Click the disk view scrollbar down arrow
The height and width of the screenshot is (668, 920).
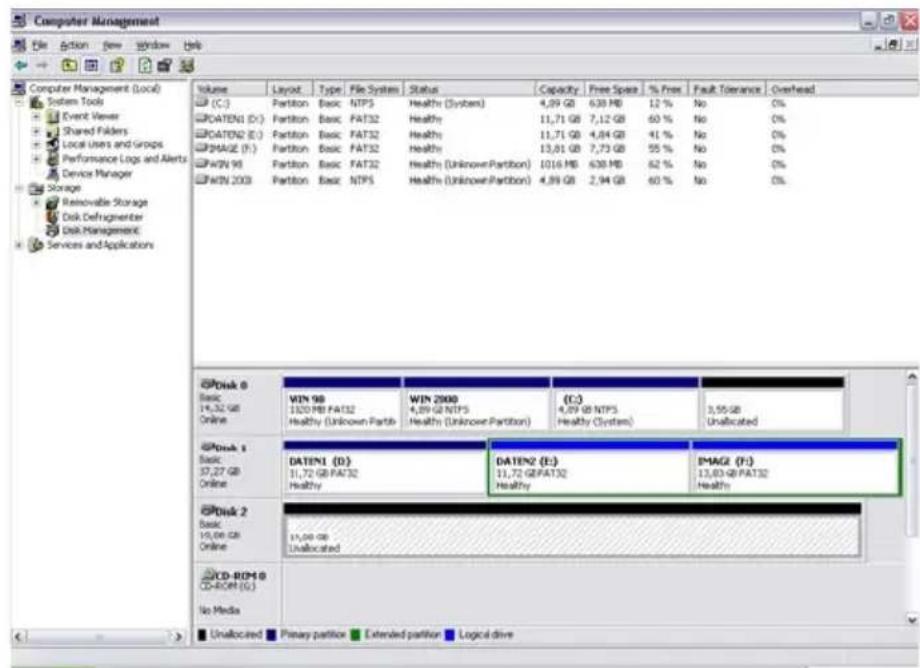coord(912,619)
